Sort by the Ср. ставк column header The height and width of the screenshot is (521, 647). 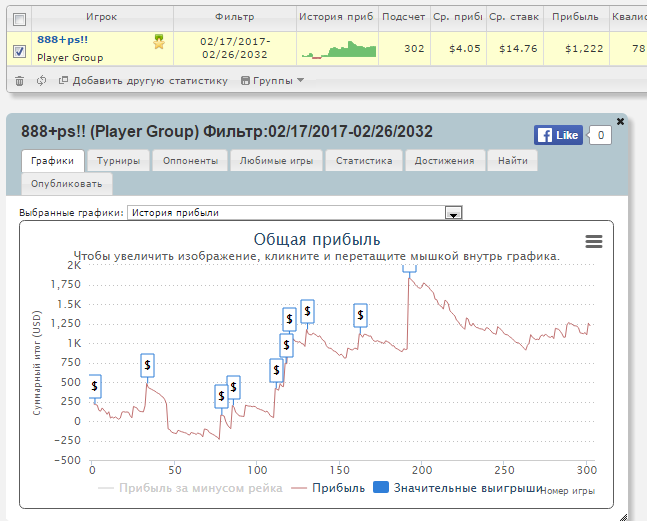pyautogui.click(x=514, y=17)
